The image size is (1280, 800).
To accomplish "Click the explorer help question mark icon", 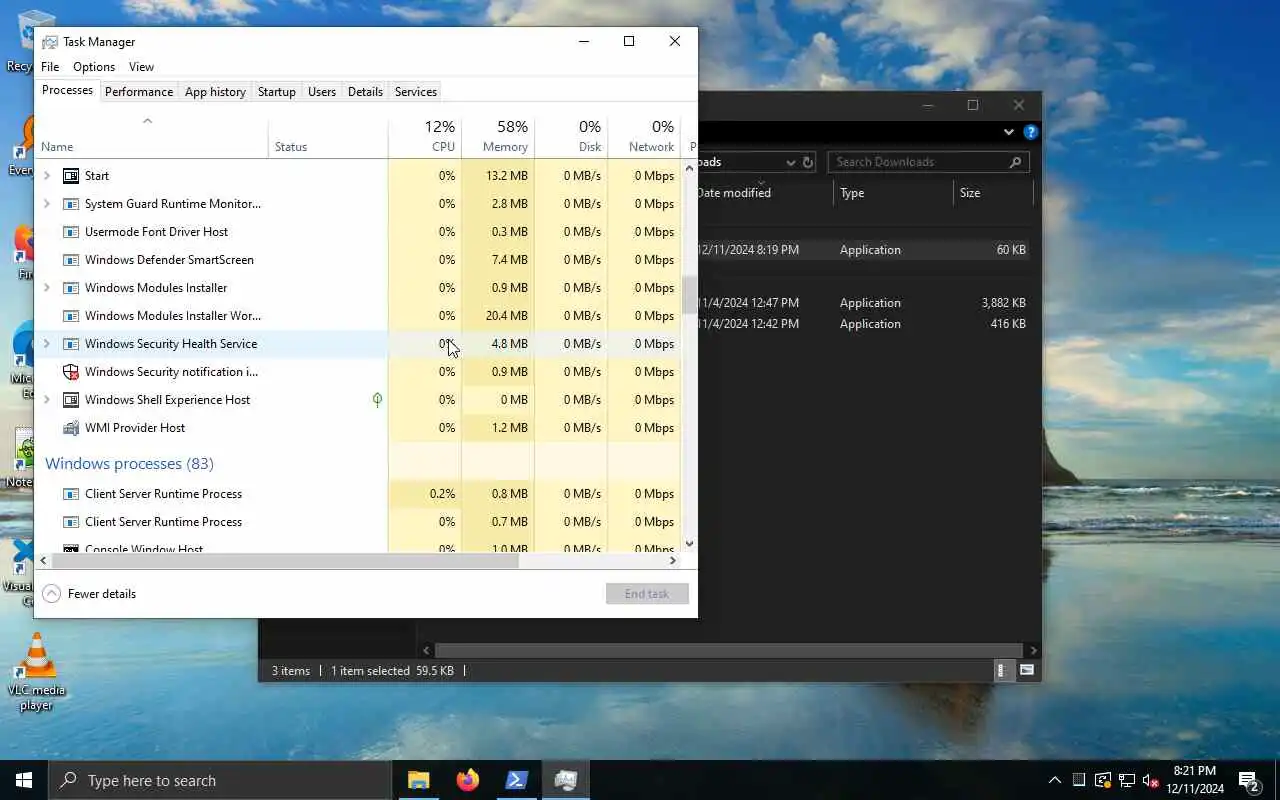I will [x=1031, y=132].
